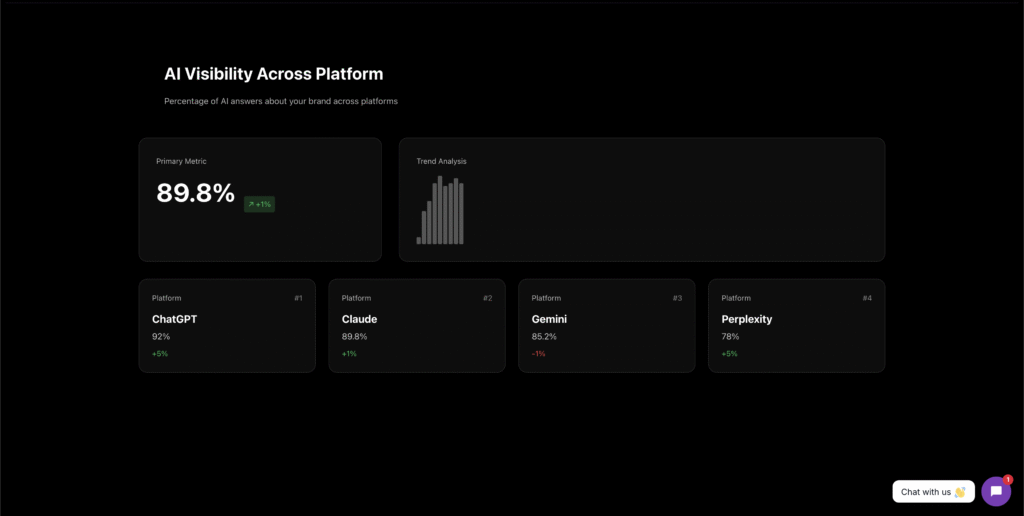Click the Trend Analysis label
This screenshot has width=1024, height=516.
[441, 161]
